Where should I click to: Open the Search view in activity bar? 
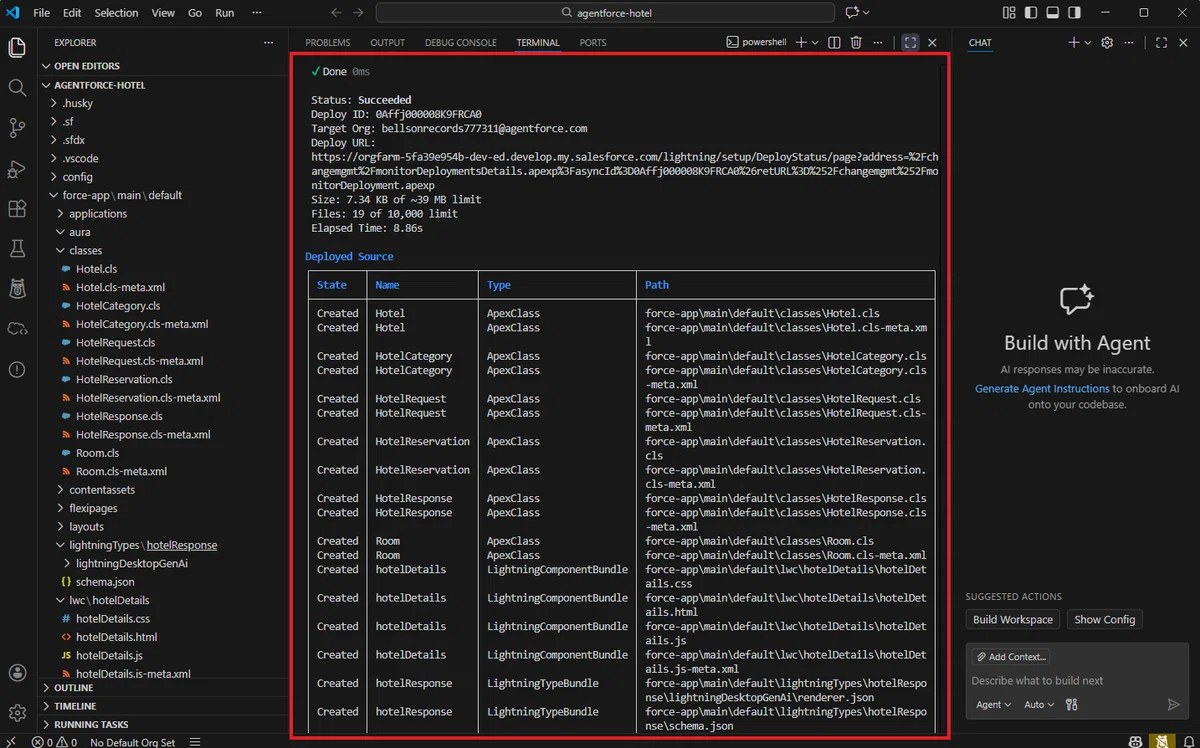point(17,88)
